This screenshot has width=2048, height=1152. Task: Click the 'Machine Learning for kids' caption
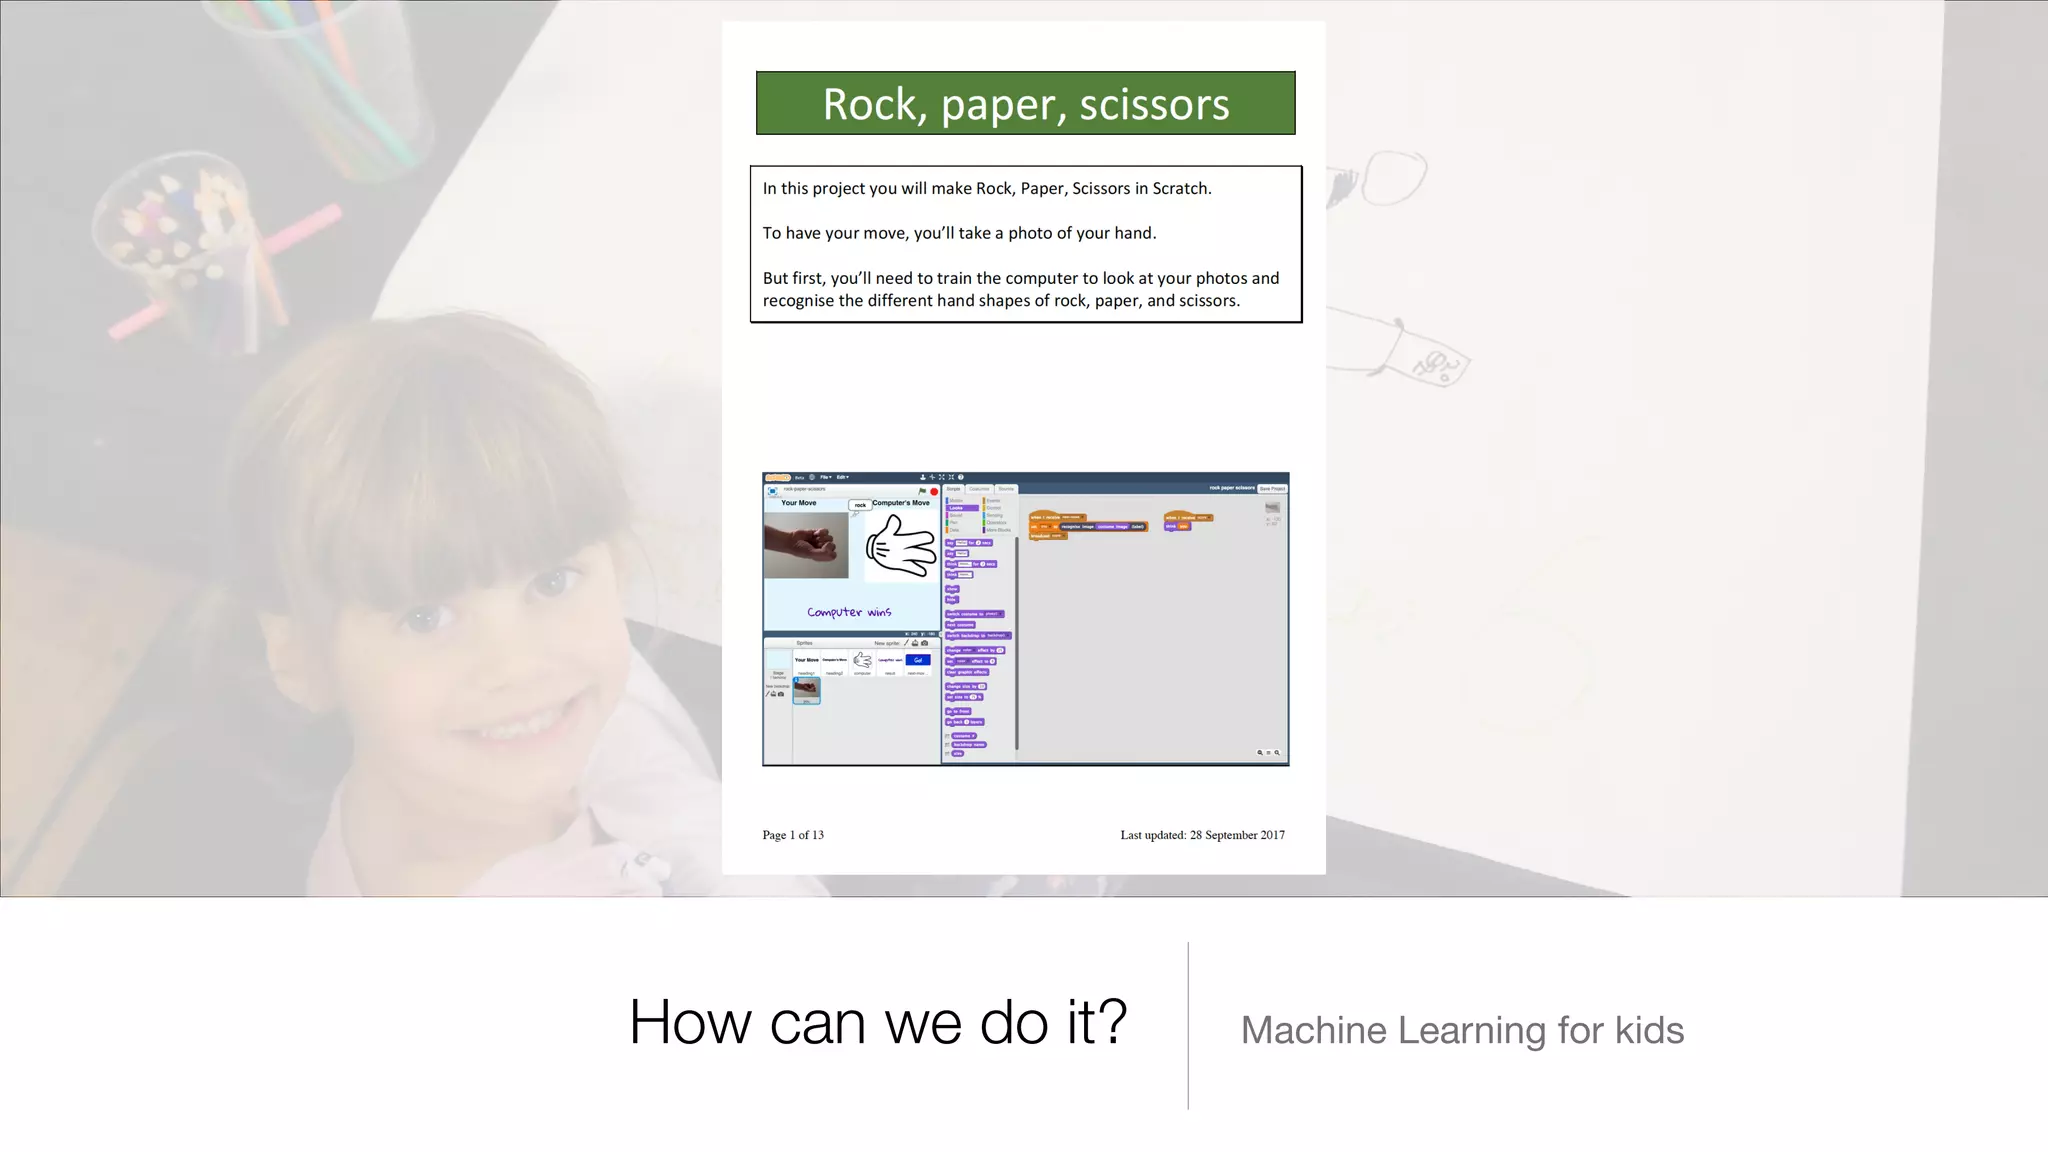coord(1462,1030)
